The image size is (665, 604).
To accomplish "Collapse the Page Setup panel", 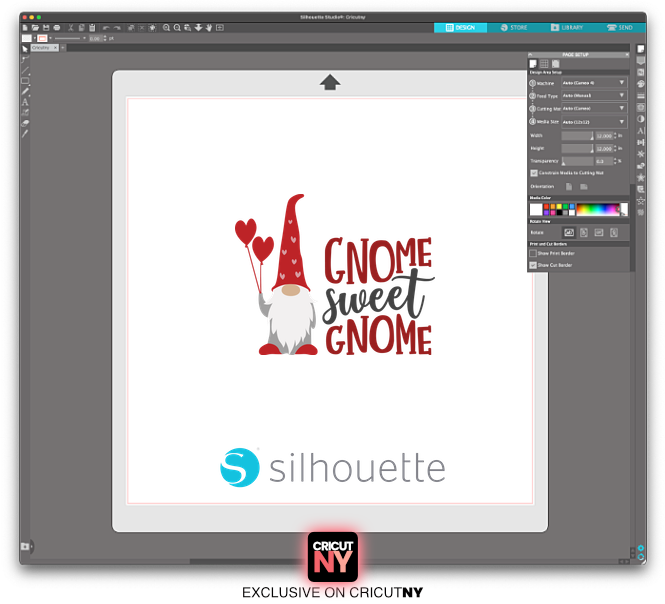I will click(530, 55).
